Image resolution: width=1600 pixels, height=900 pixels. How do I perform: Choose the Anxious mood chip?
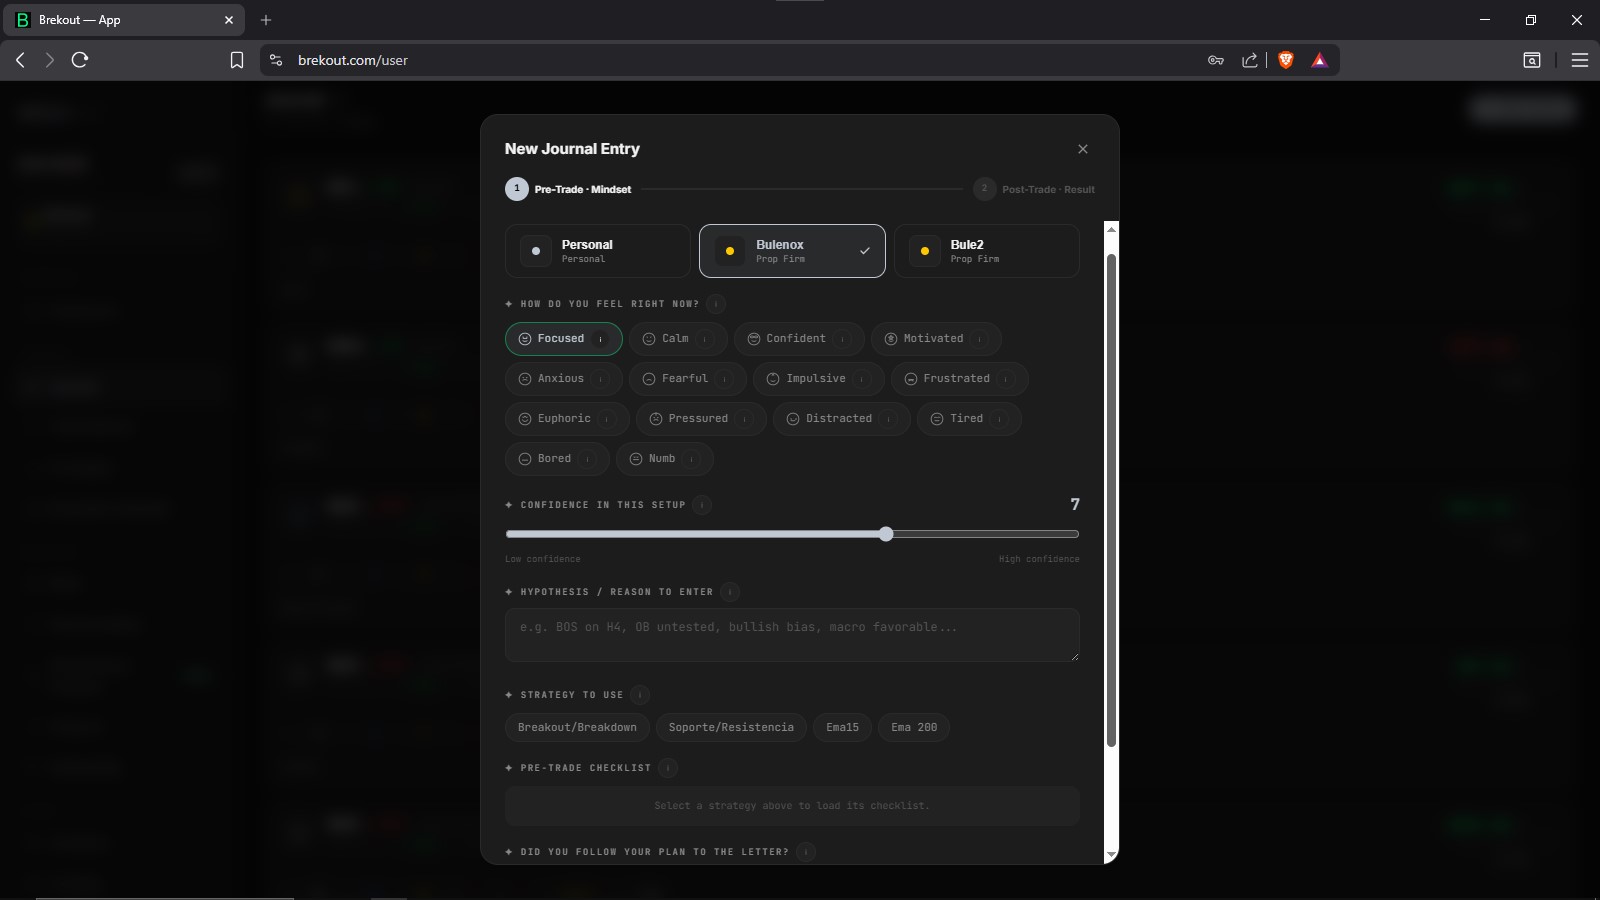(563, 379)
